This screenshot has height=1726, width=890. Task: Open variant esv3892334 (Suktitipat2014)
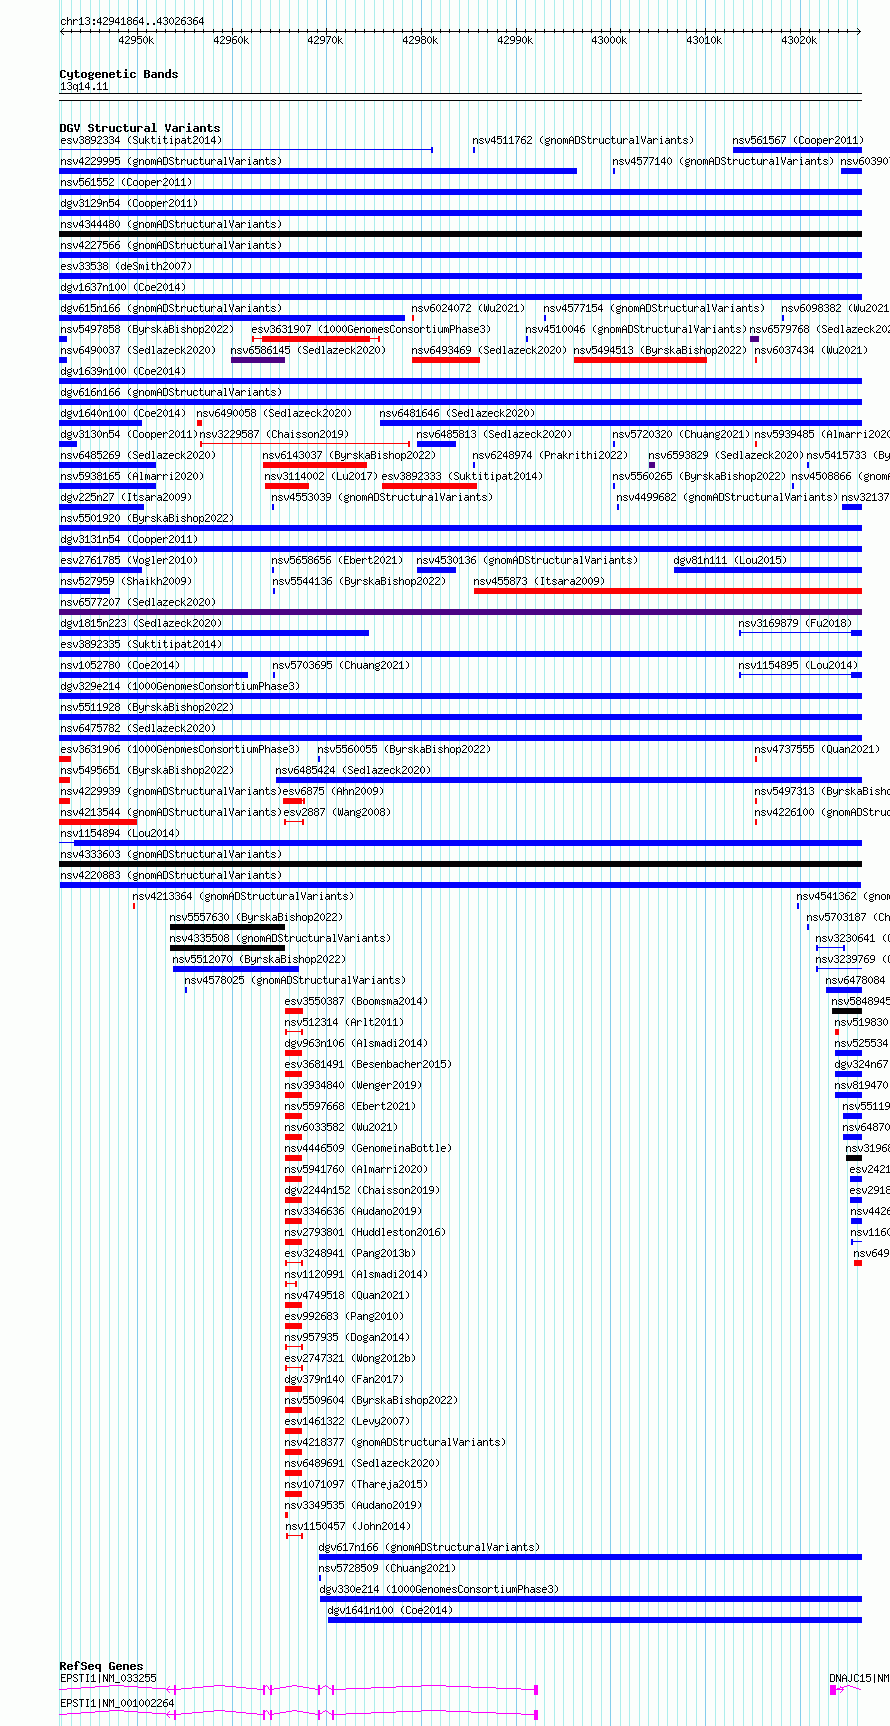pyautogui.click(x=141, y=141)
